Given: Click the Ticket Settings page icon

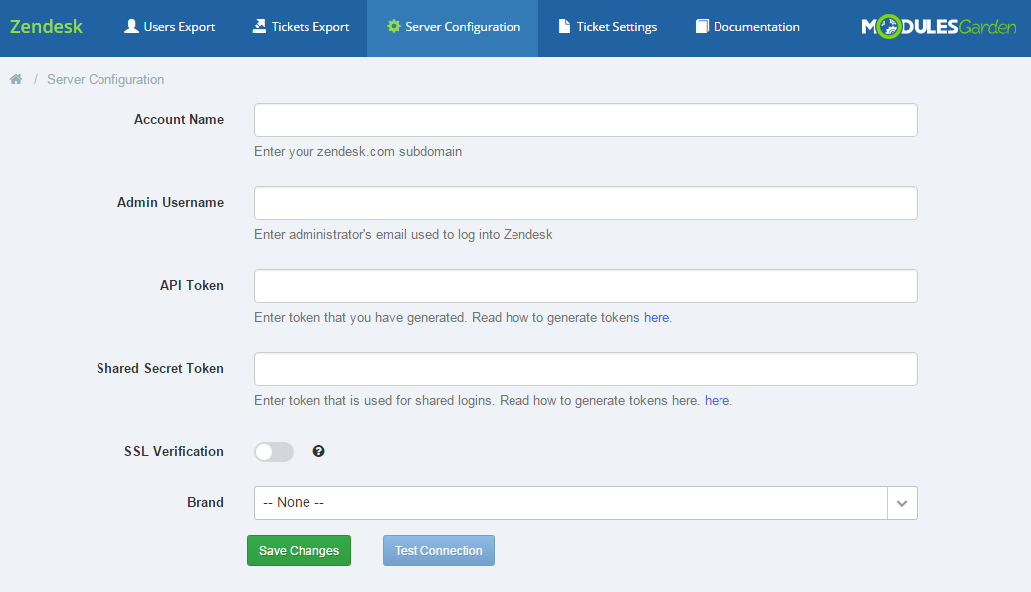Looking at the screenshot, I should pyautogui.click(x=564, y=26).
